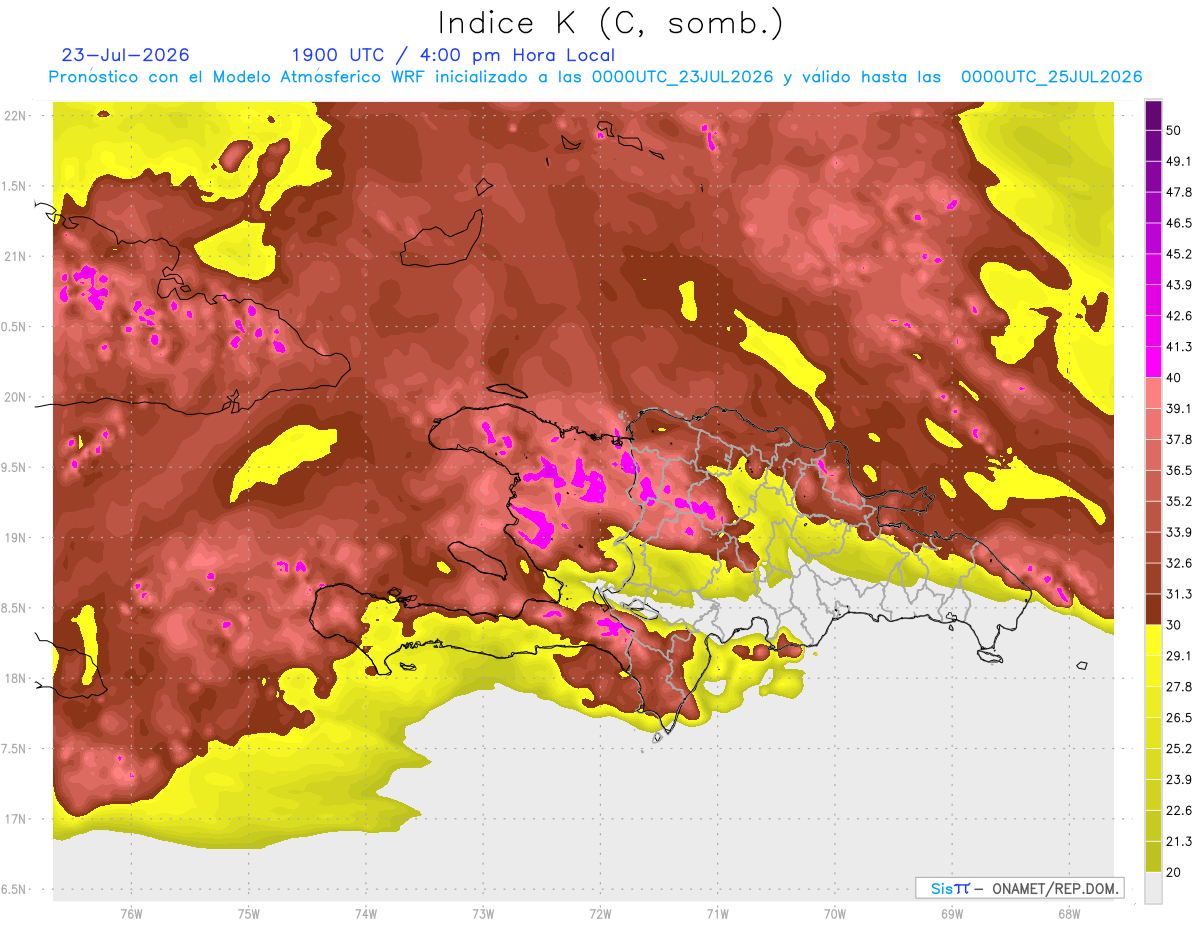
Task: Click the '20' colorbar value
Action: click(x=1174, y=872)
